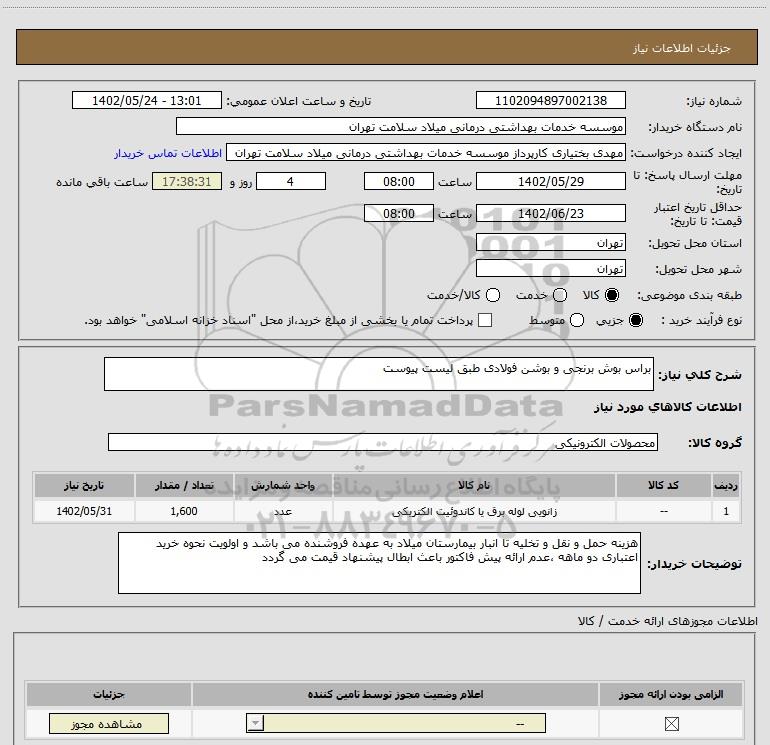The height and width of the screenshot is (745, 770).
Task: Click the اطلاعات کالاهای مورد نیاز heading
Action: tap(667, 407)
